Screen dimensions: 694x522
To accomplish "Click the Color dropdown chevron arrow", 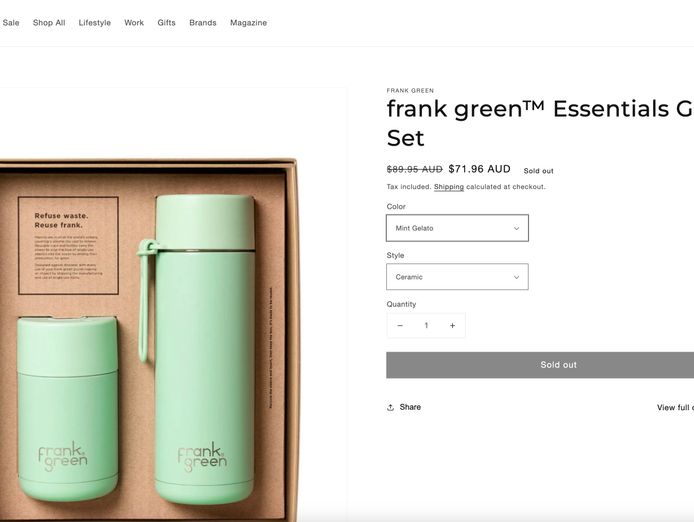I will pos(516,228).
